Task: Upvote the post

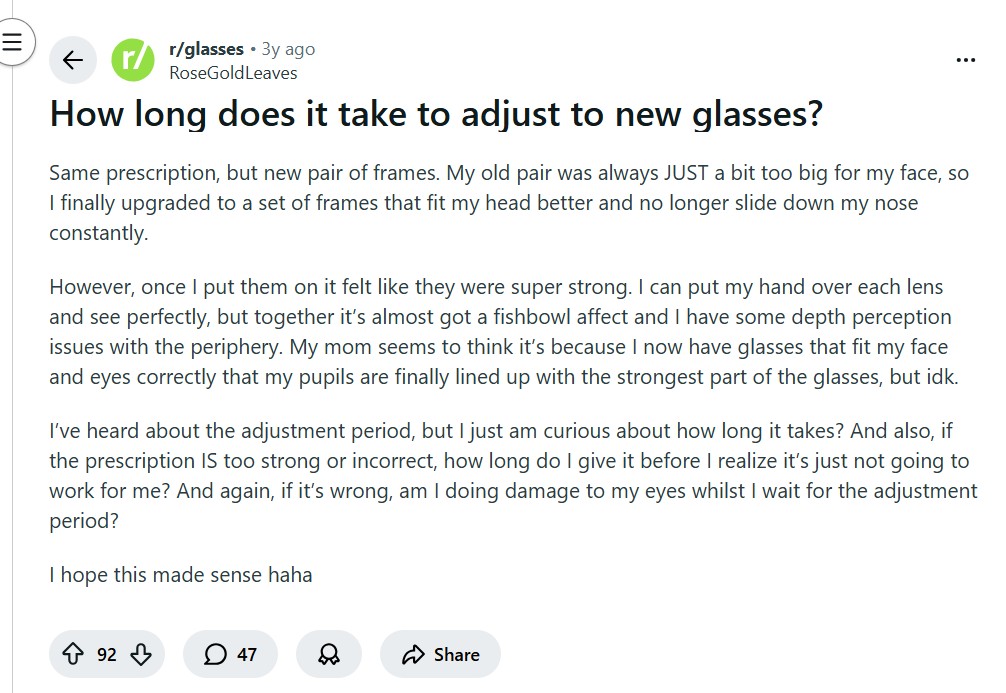Action: pyautogui.click(x=72, y=655)
